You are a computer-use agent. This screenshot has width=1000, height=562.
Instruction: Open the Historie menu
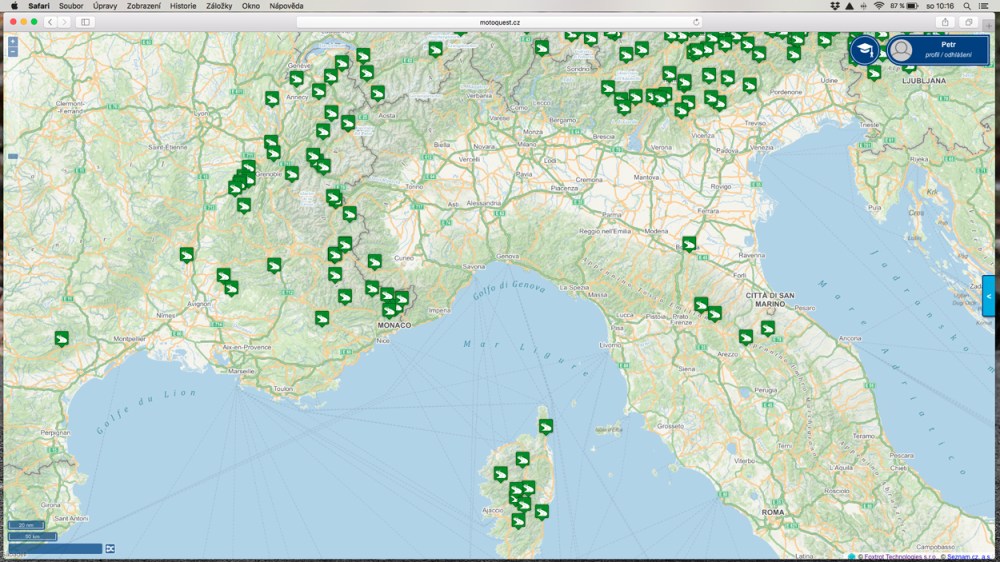coord(183,6)
